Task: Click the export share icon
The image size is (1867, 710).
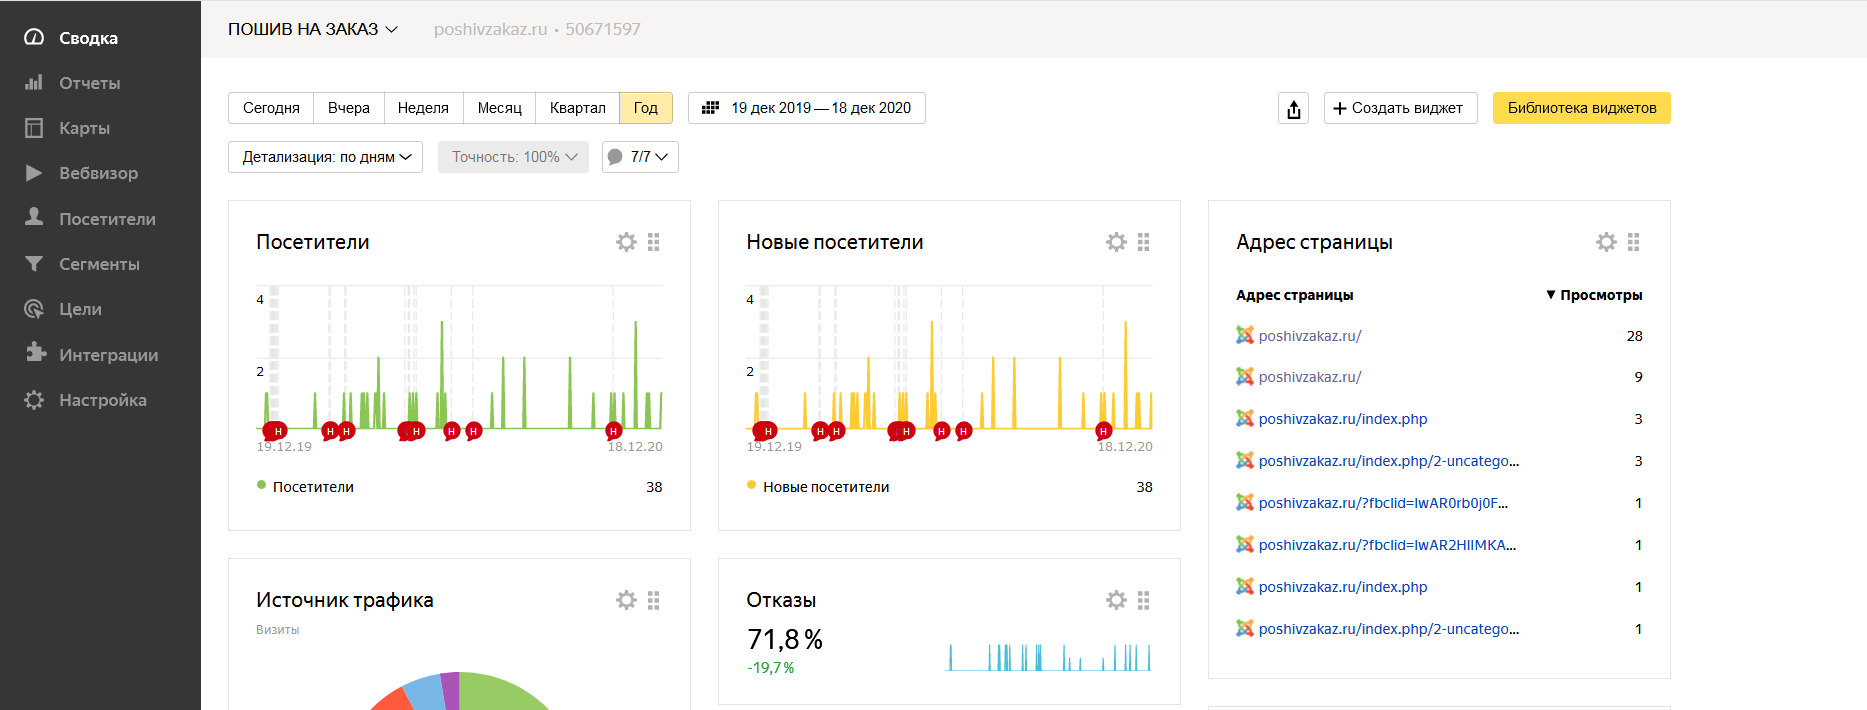Action: tap(1294, 108)
